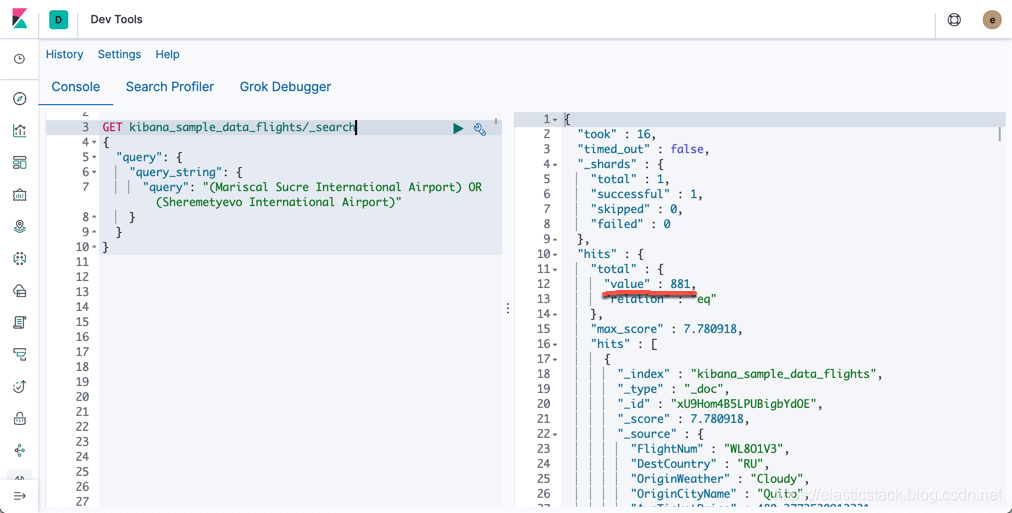Collapse "_shards" fold at response line 4
The width and height of the screenshot is (1012, 513).
pos(554,165)
